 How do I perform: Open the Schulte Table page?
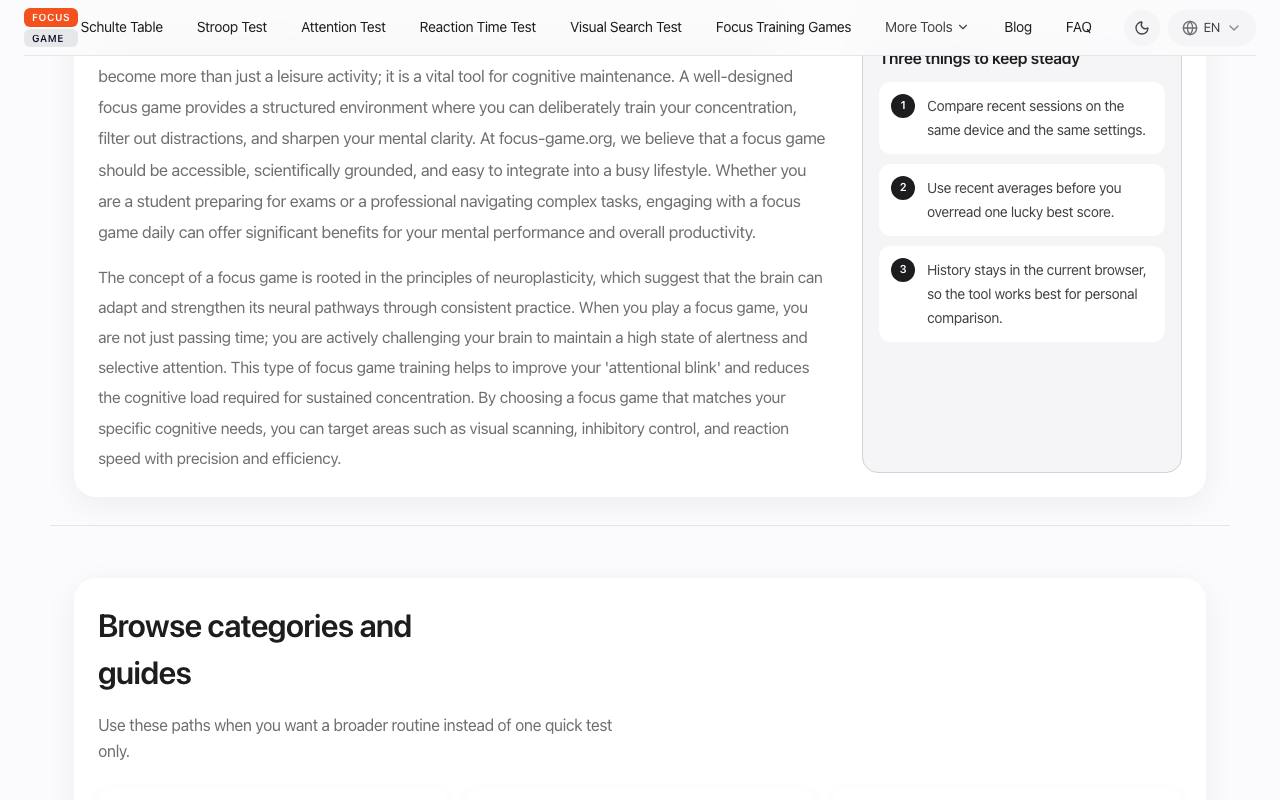click(x=122, y=27)
